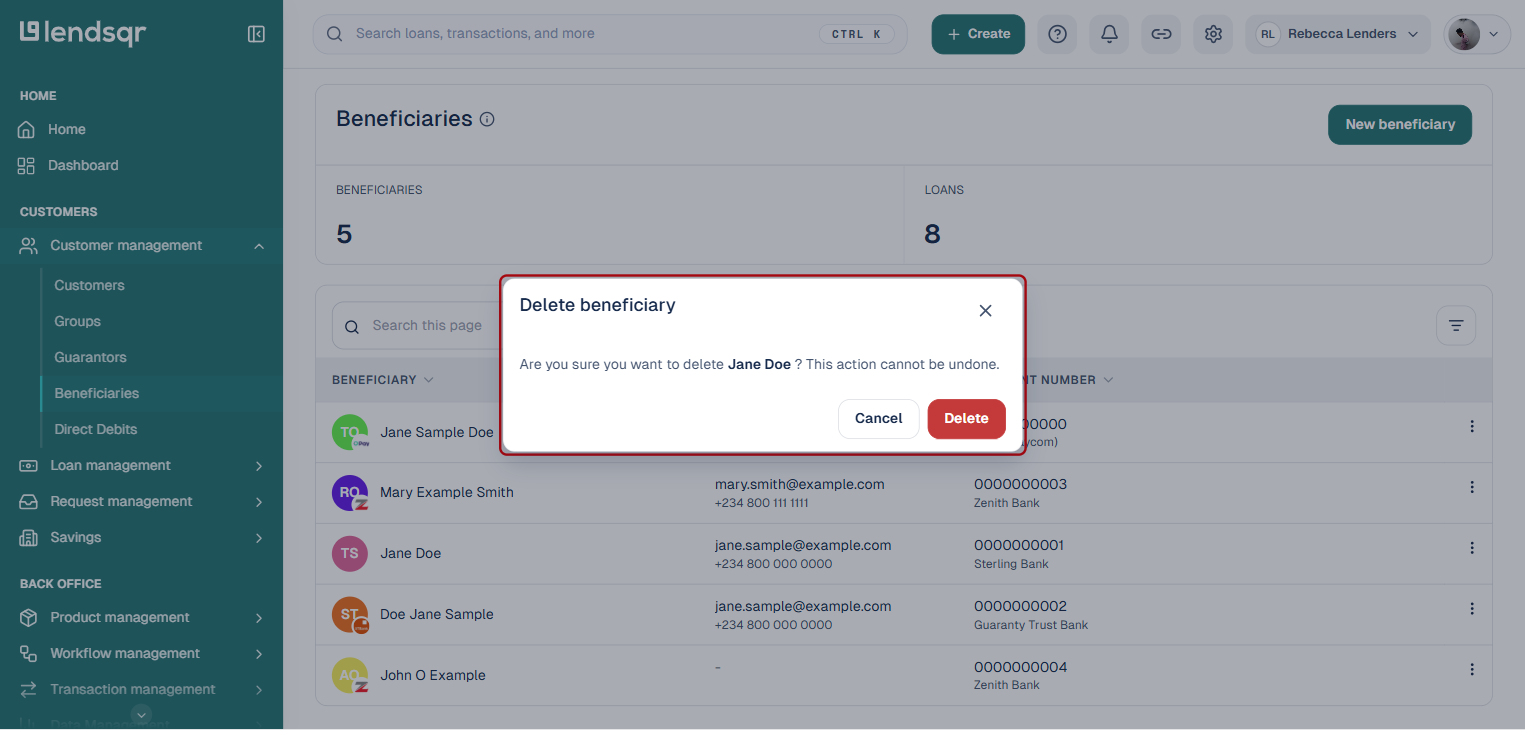The width and height of the screenshot is (1535, 730).
Task: Open row options for Mary Example Smith
Action: point(1472,488)
